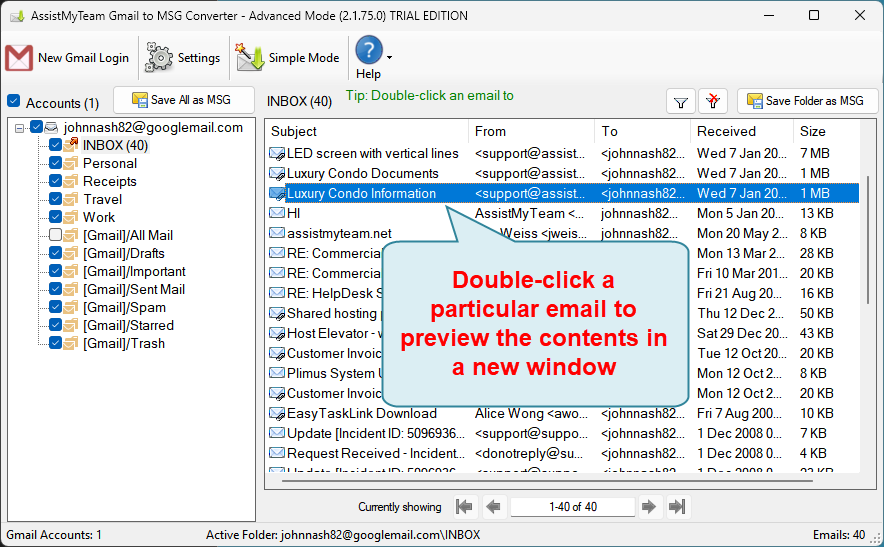The width and height of the screenshot is (884, 547).
Task: Open the Help dropdown arrow
Action: click(390, 58)
